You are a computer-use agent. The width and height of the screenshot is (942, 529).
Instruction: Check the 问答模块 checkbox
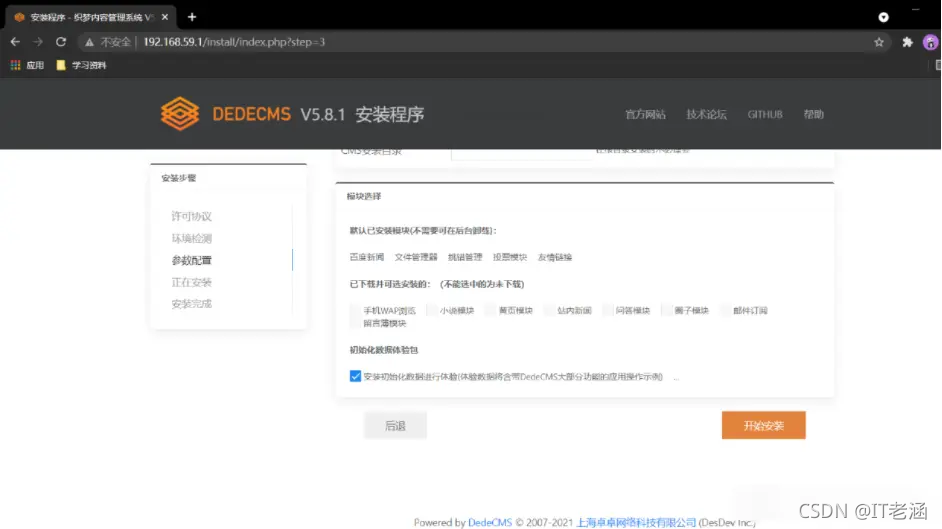coord(607,310)
